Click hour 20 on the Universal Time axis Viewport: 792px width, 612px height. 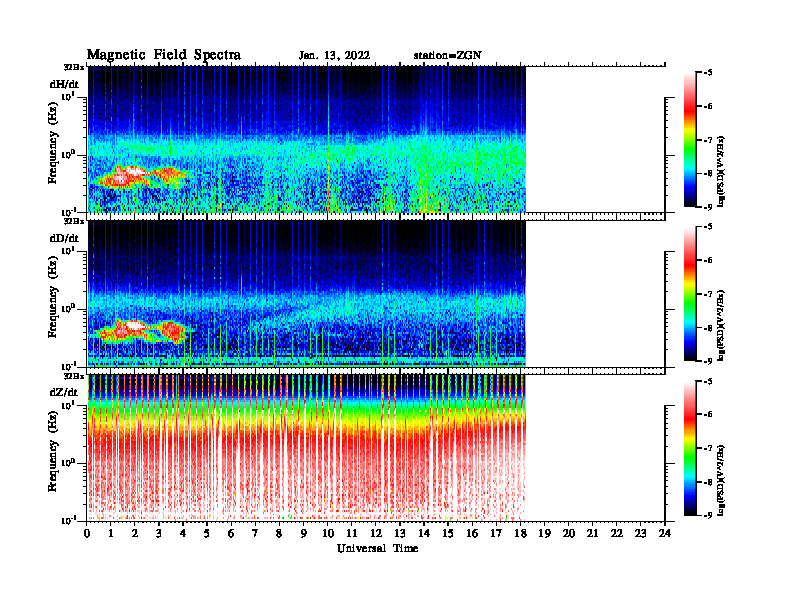568,534
